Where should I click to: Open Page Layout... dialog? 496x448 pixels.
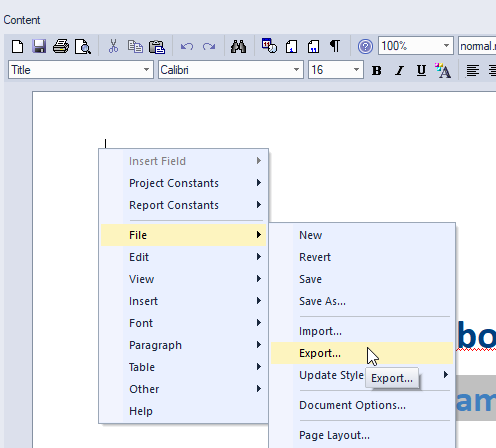click(362, 435)
